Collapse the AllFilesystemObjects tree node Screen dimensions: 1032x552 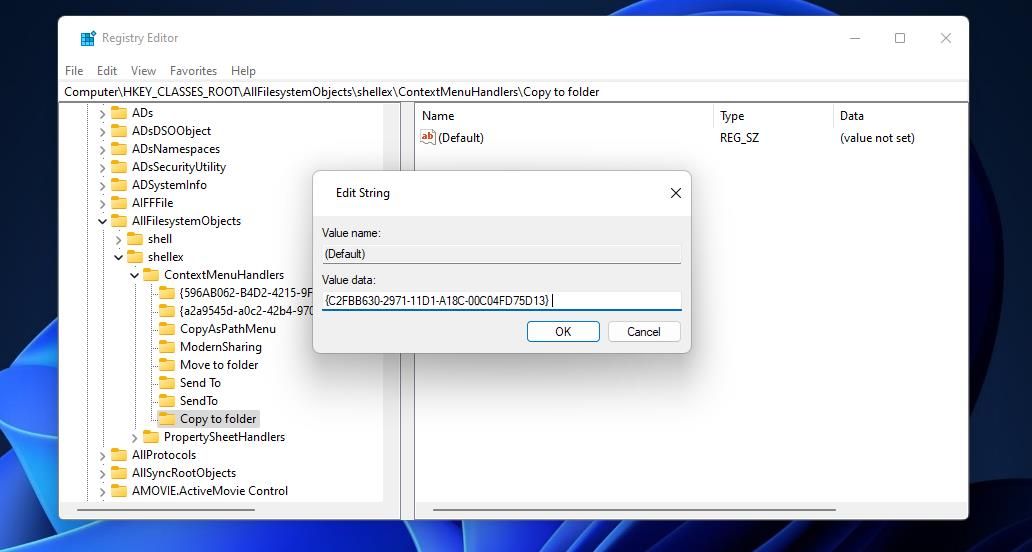point(103,222)
